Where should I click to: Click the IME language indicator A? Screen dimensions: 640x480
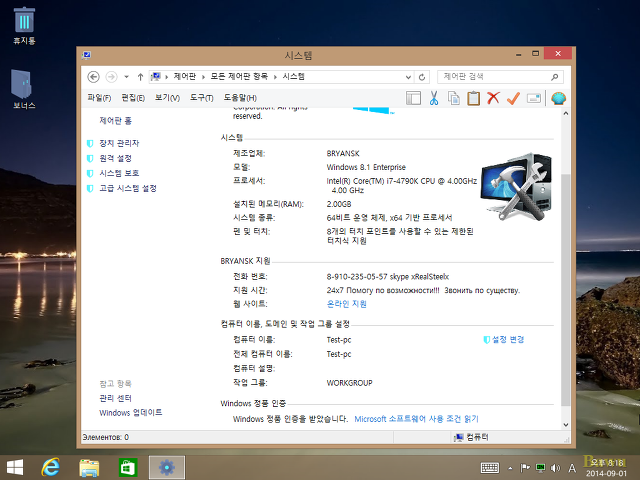[572, 468]
